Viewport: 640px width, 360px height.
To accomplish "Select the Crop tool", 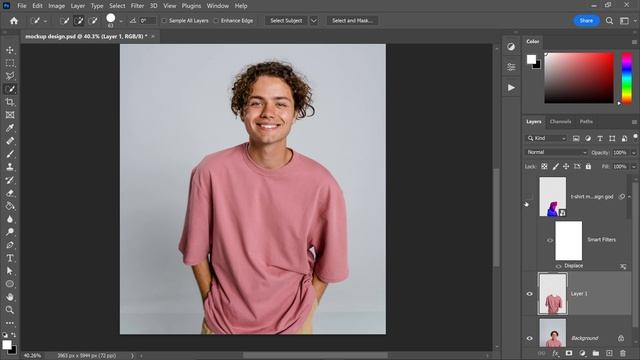I will coord(10,102).
